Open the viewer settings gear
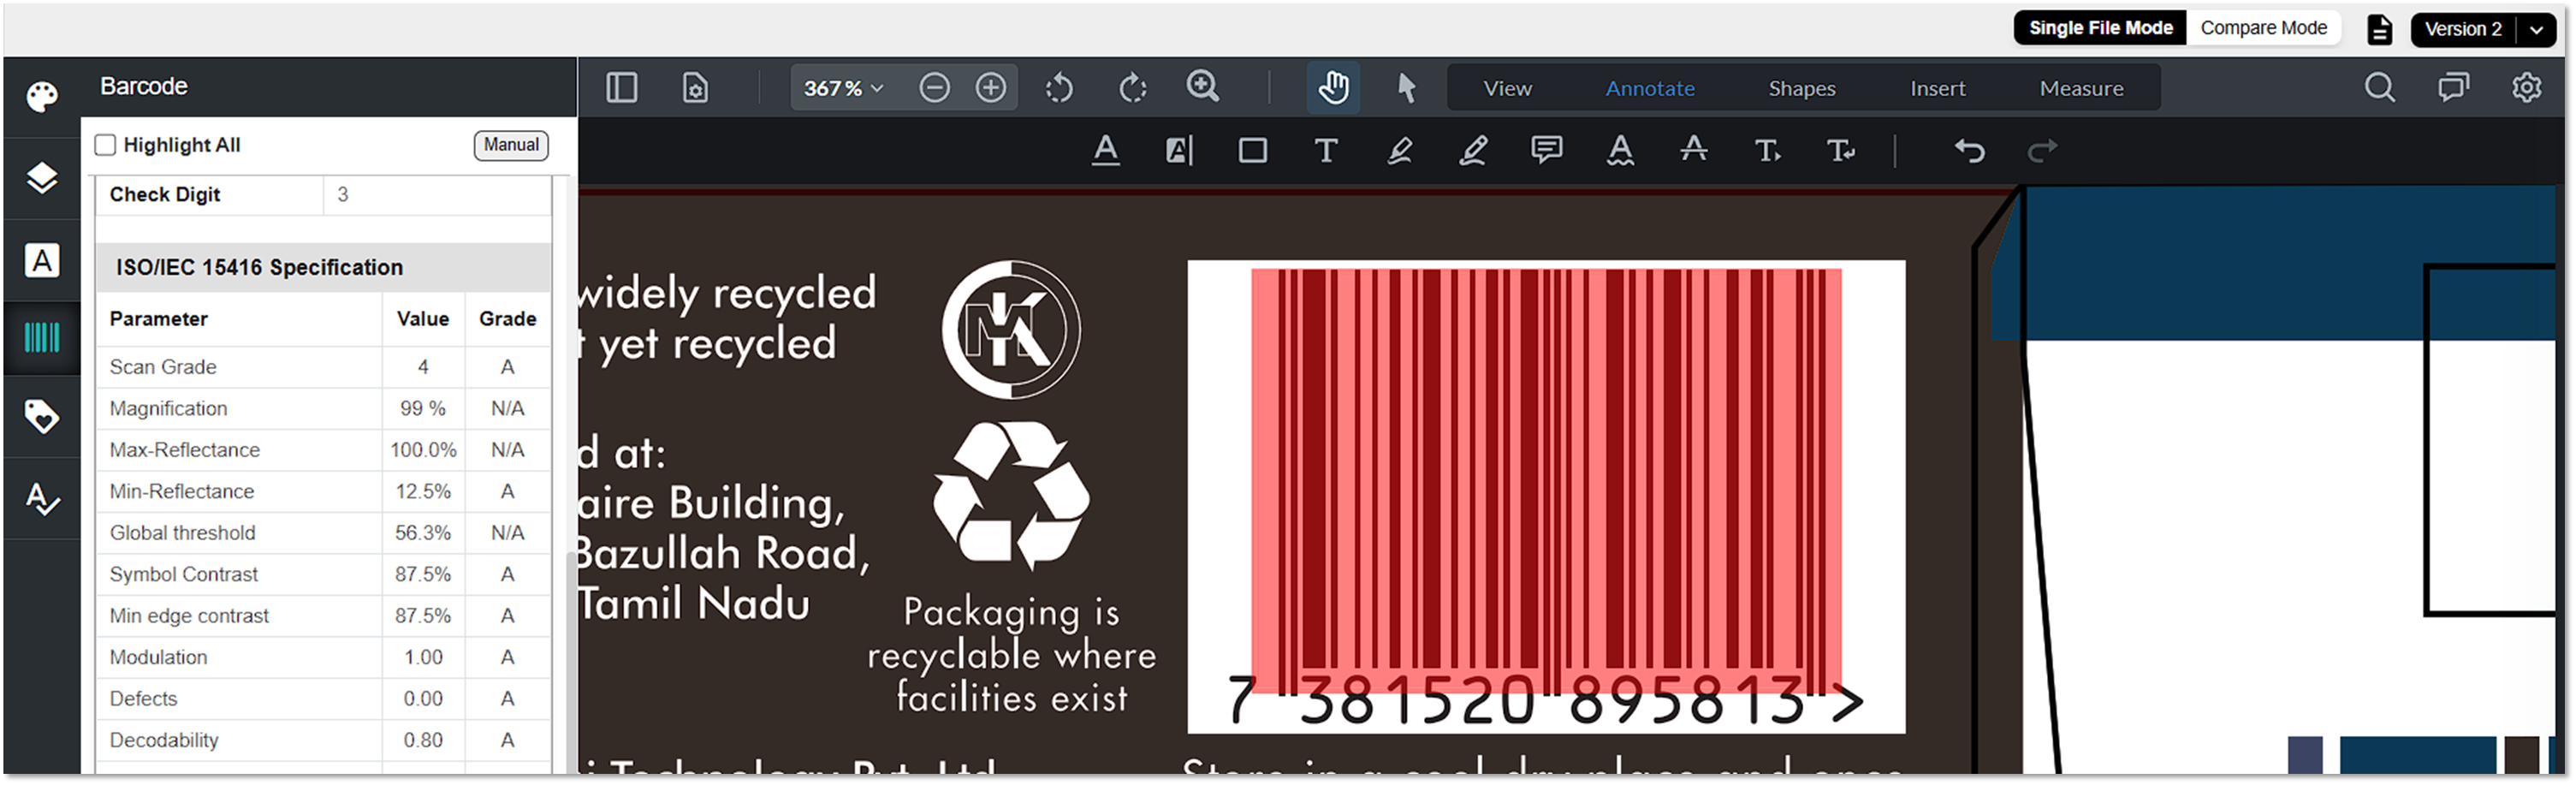The height and width of the screenshot is (785, 2576). pyautogui.click(x=2527, y=88)
